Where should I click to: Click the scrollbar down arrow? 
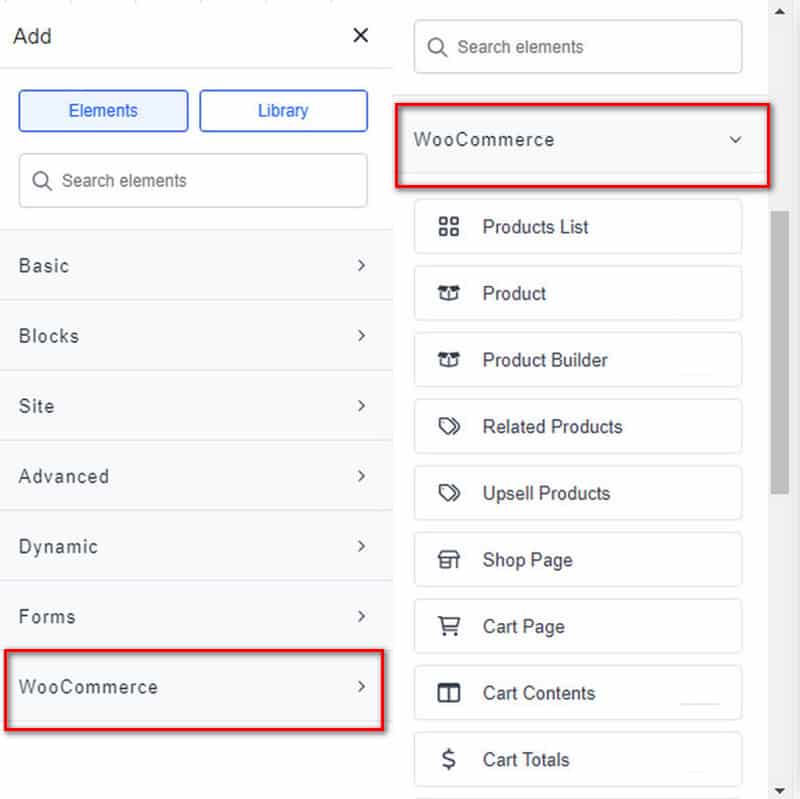point(780,790)
